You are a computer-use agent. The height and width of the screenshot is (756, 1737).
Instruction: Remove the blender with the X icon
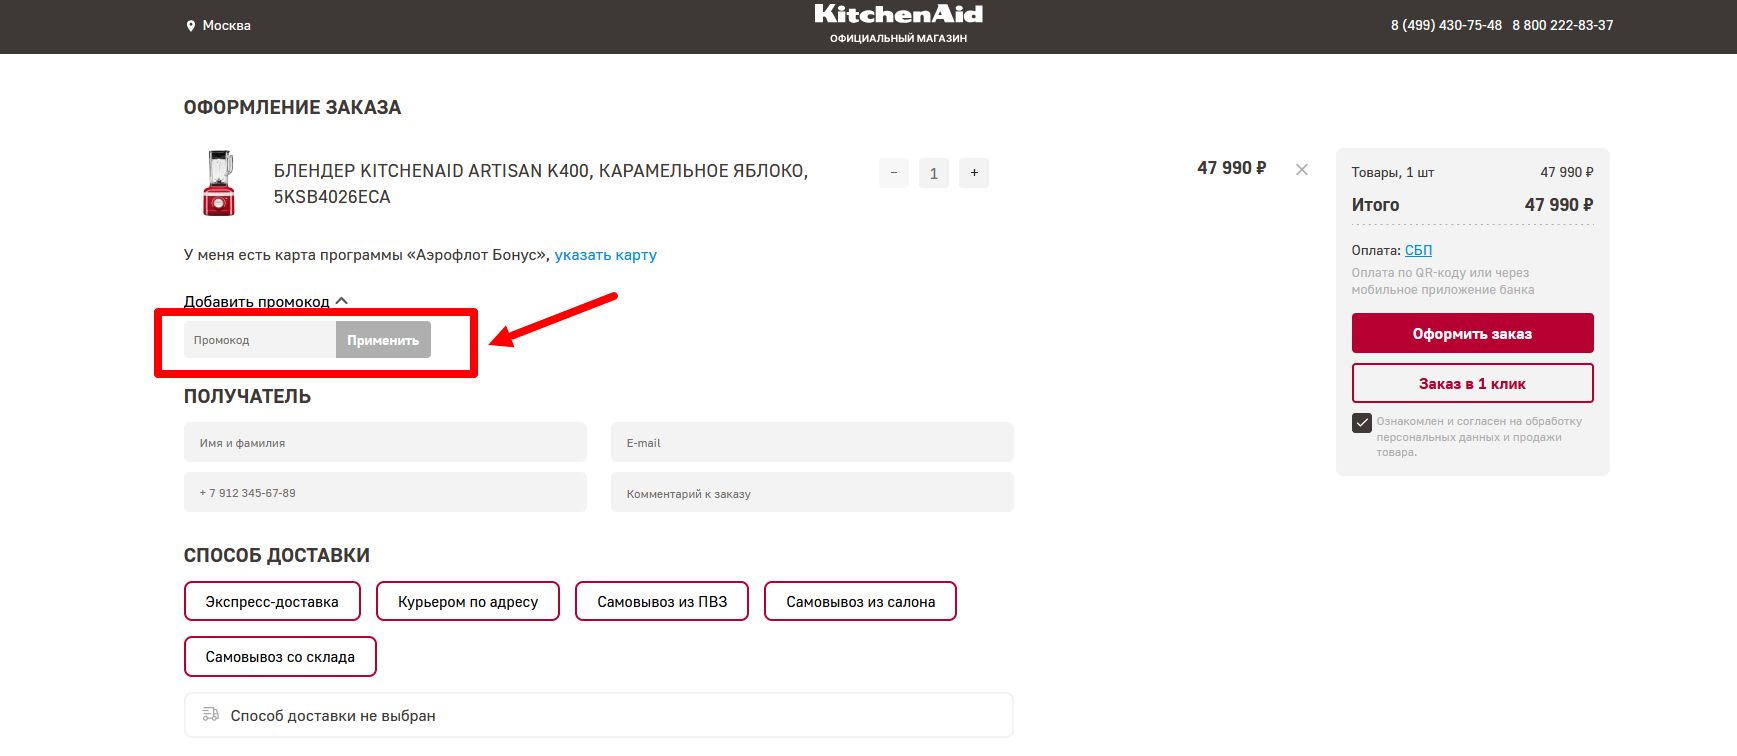click(x=1302, y=170)
